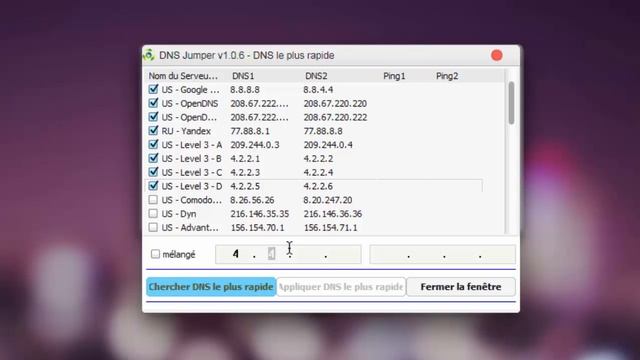Click Appliquer DNS le plus rapide button
640x360 pixels.
point(341,287)
